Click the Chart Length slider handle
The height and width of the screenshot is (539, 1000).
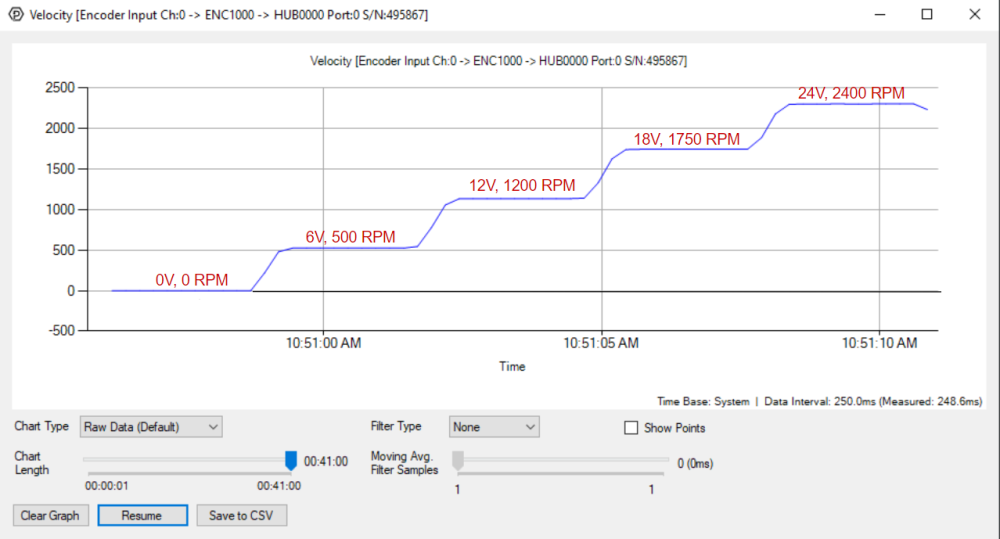(291, 460)
